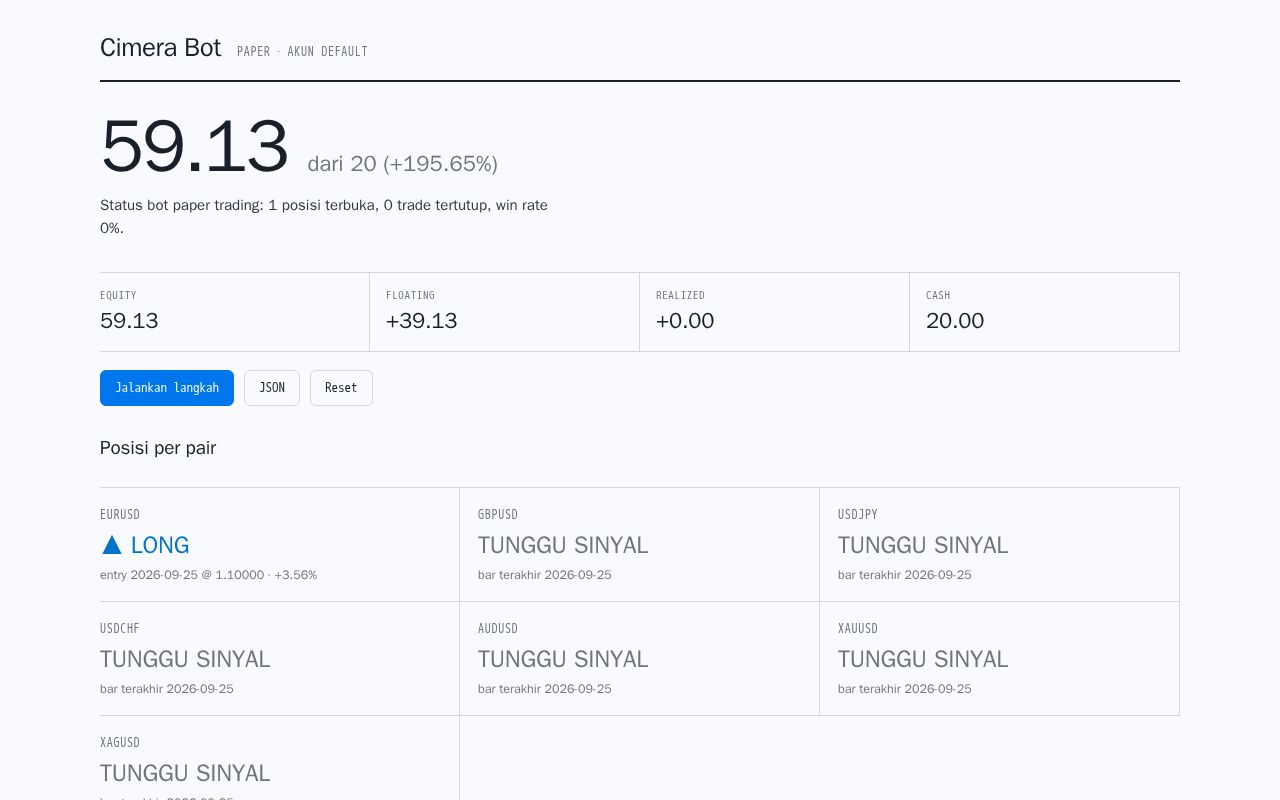Click the EURUSD entry 2026-09-25 @ 1.10000 line
The height and width of the screenshot is (800, 1280).
coord(208,575)
